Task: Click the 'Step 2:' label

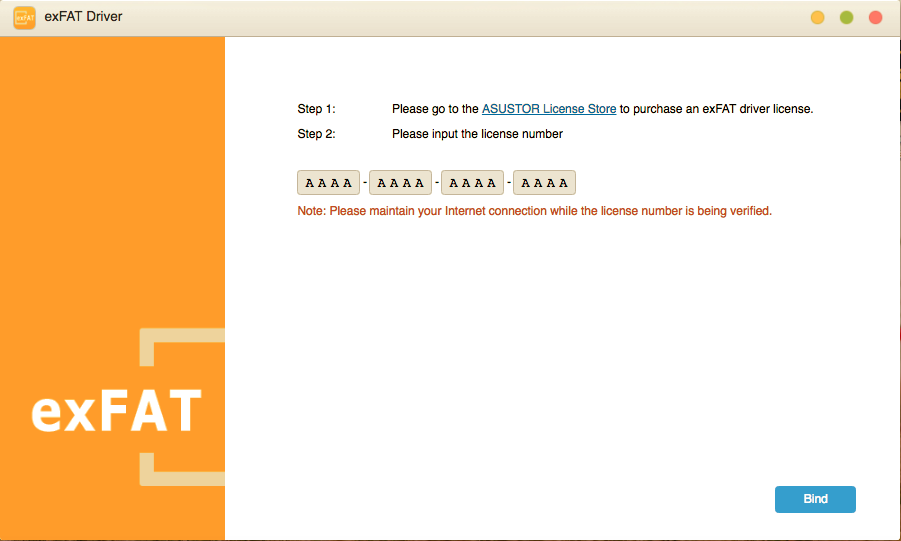Action: [316, 134]
